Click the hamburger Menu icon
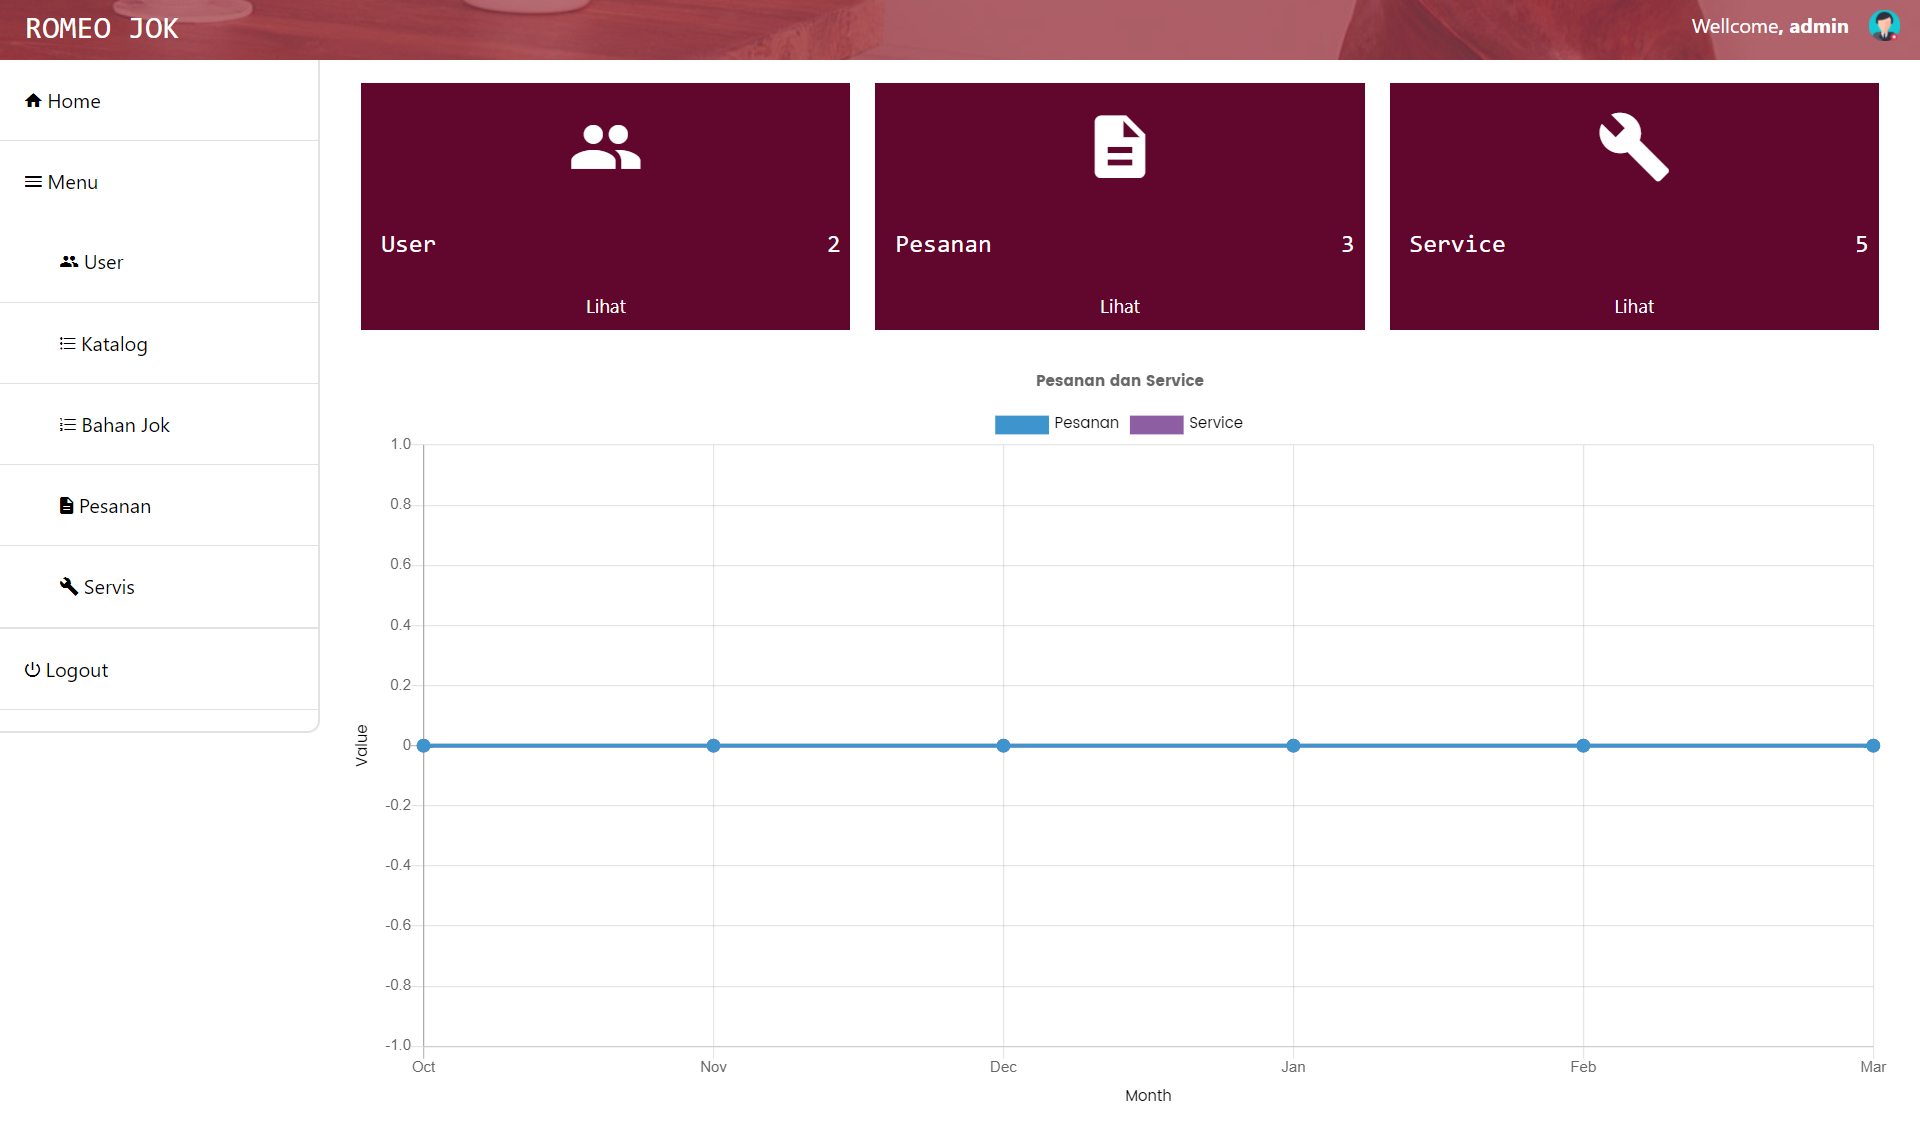 (33, 182)
